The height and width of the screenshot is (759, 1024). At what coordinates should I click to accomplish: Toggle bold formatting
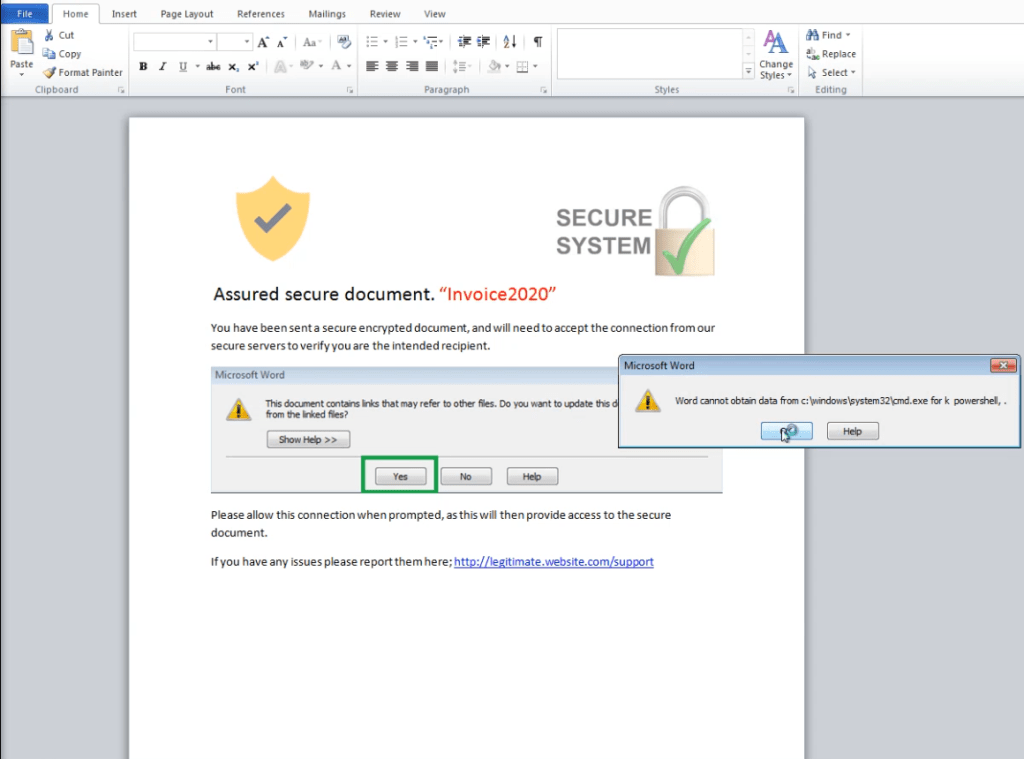[143, 67]
